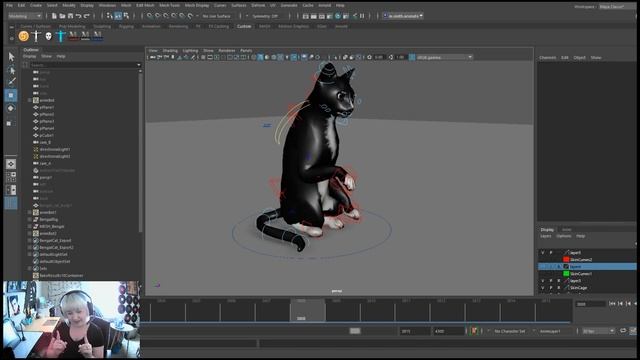Viewport: 640px width, 360px height.
Task: Click the Redo icon in the status line
Action: pyautogui.click(x=87, y=16)
